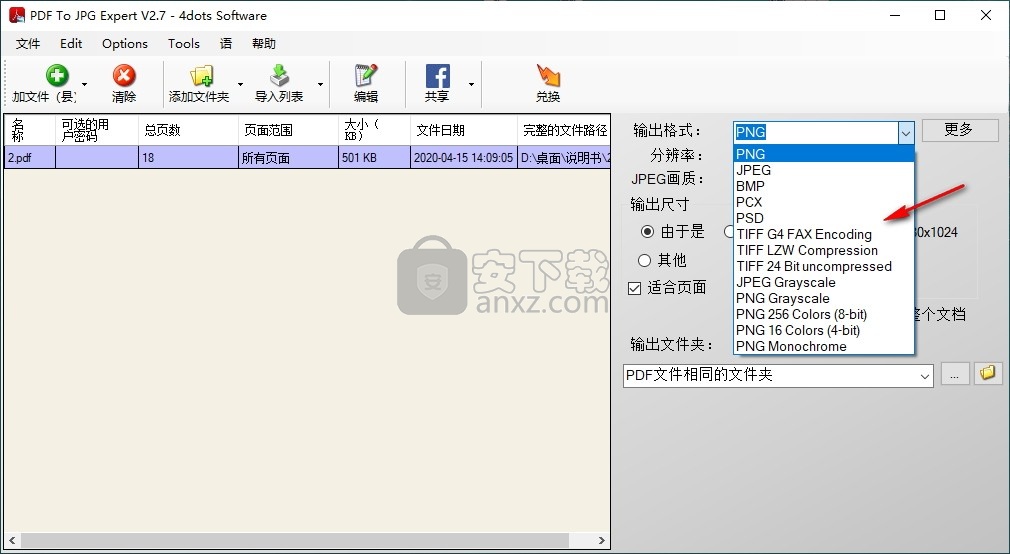Click the red Clear (清除) icon

[x=124, y=75]
